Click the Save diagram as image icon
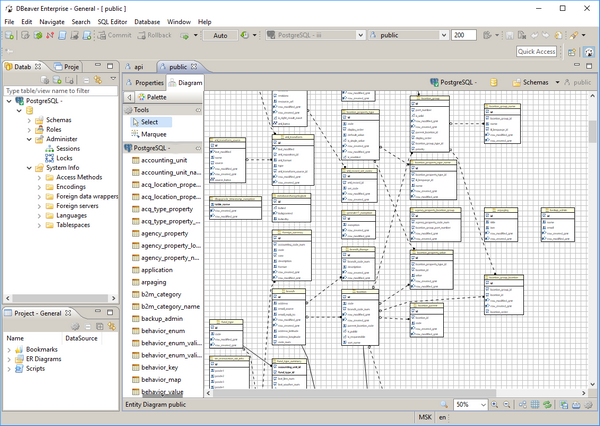The width and height of the screenshot is (600, 426). point(564,405)
